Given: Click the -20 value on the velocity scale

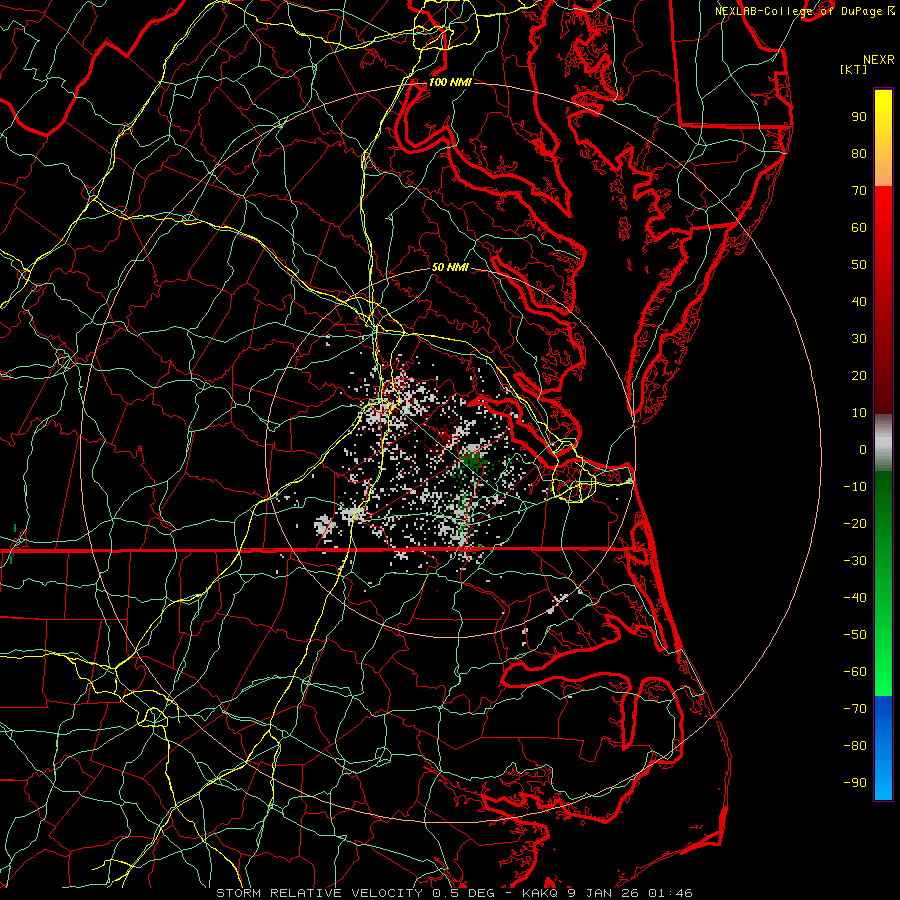Looking at the screenshot, I should point(855,524).
